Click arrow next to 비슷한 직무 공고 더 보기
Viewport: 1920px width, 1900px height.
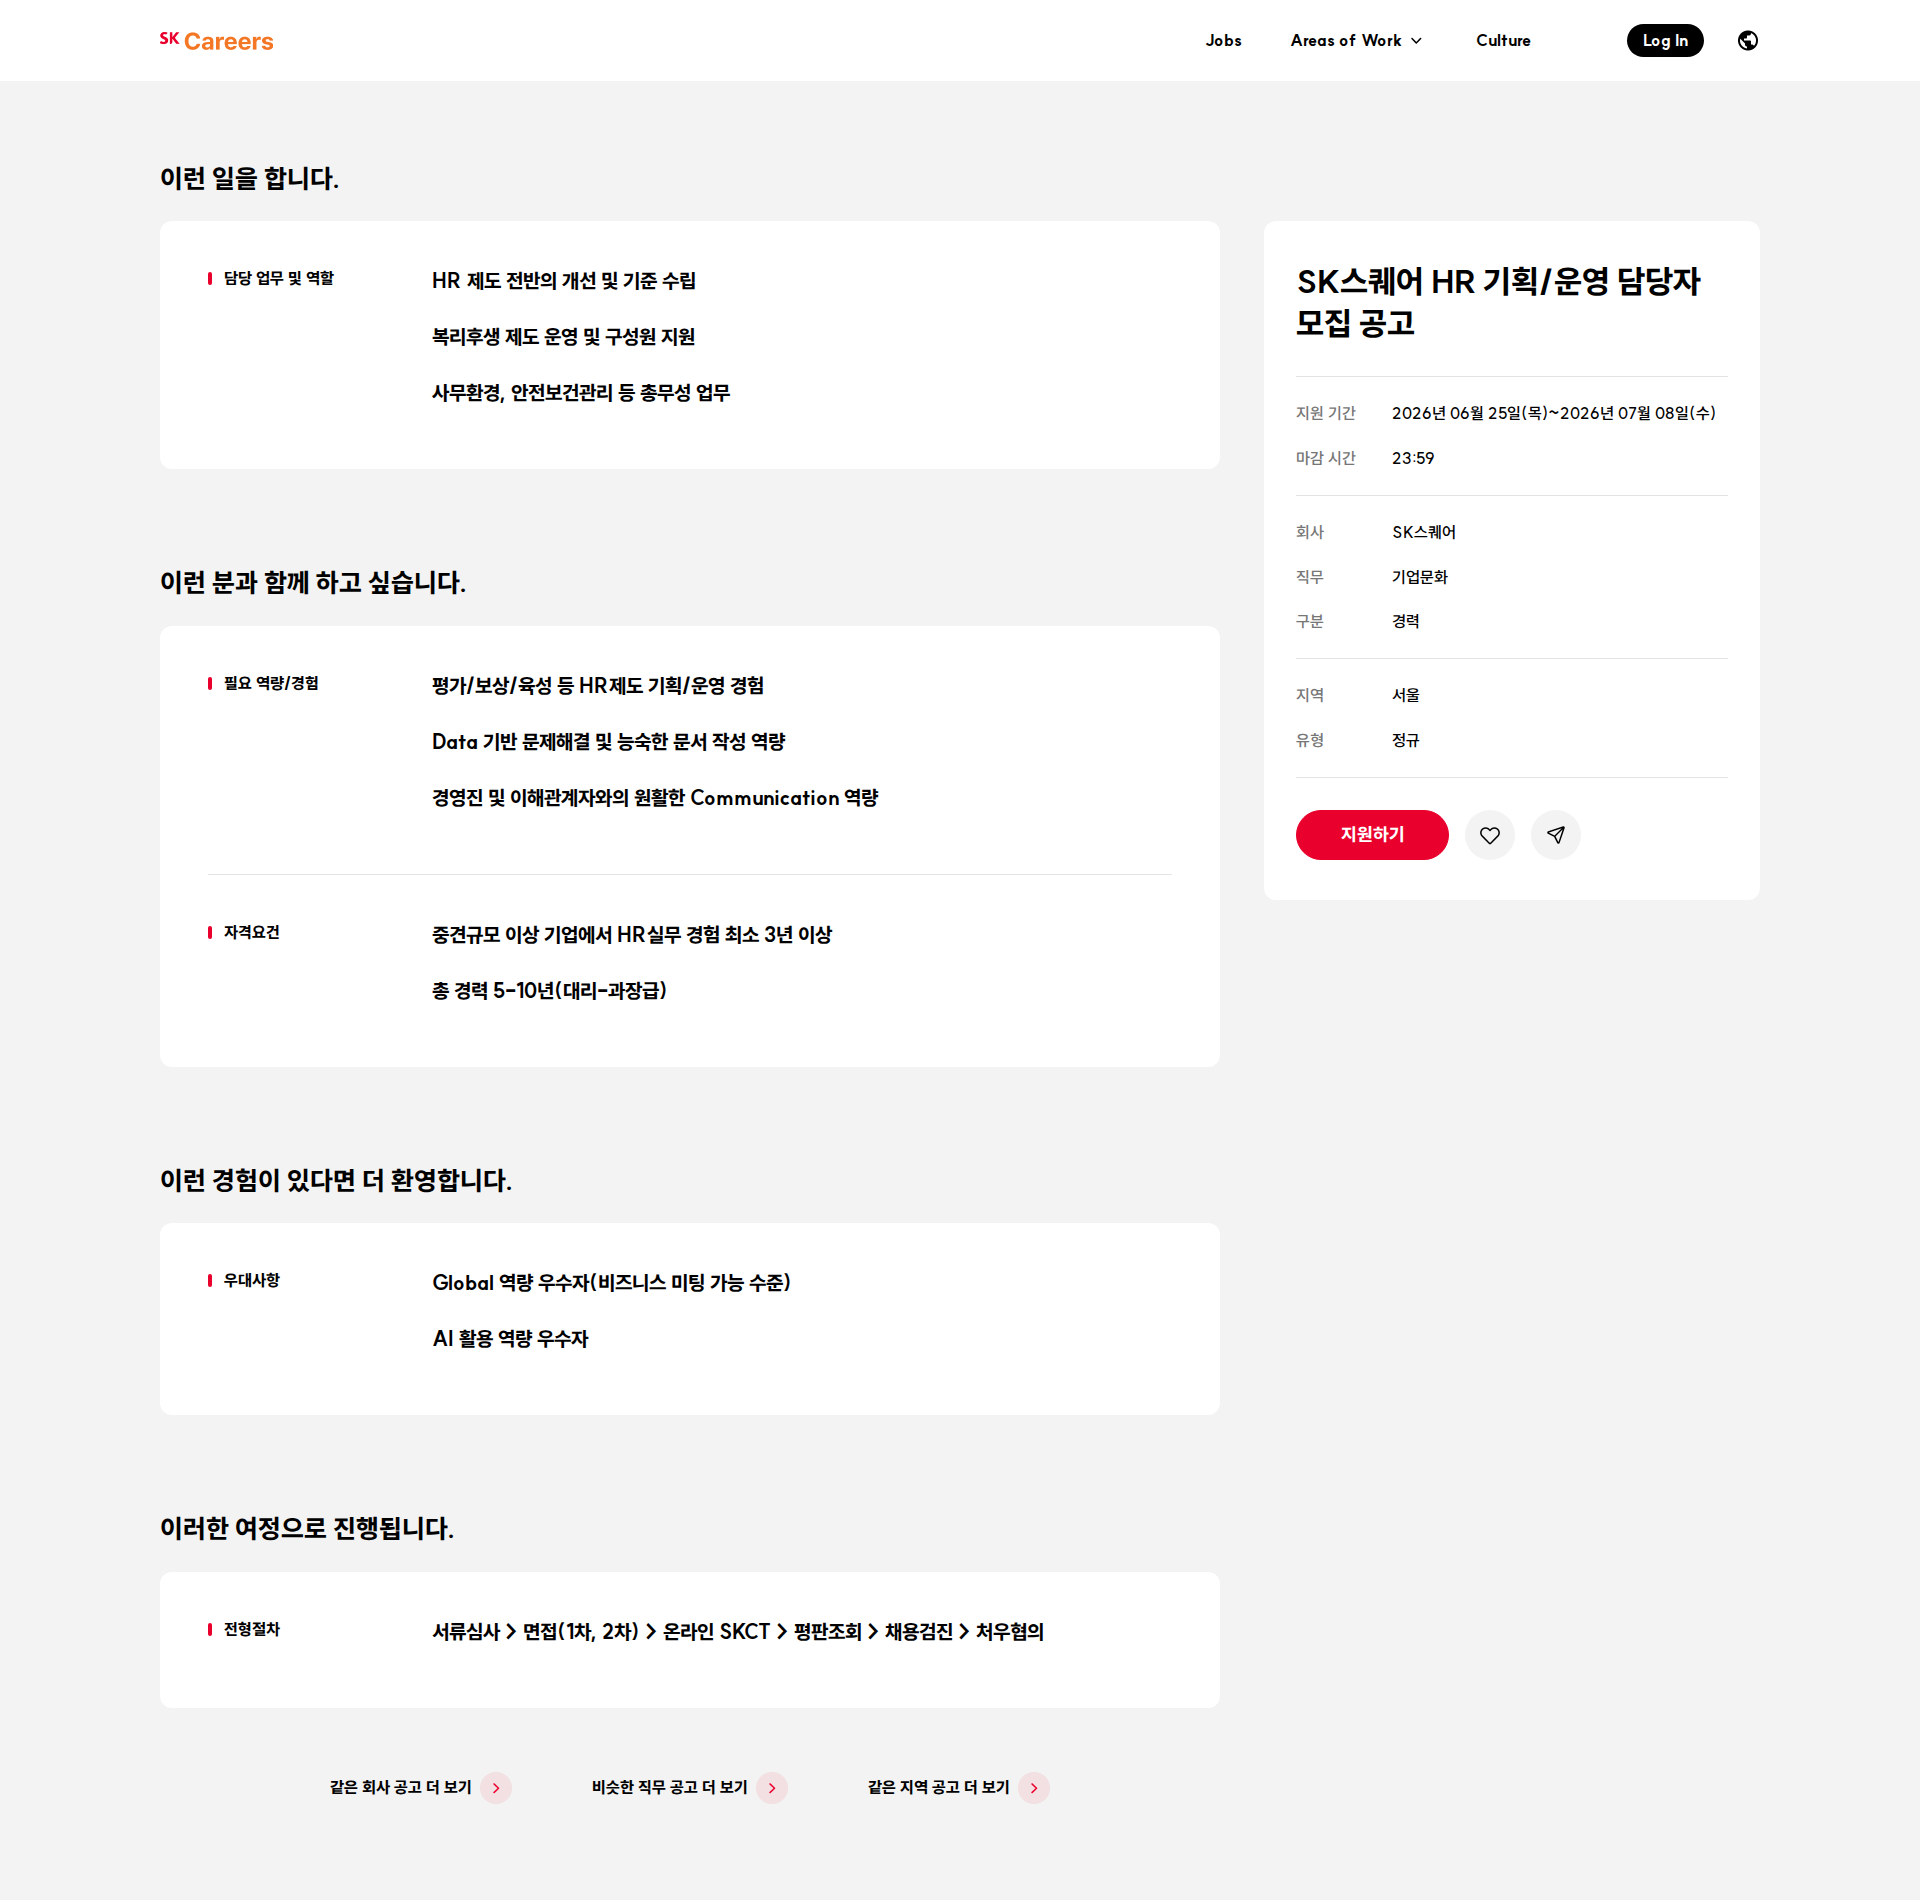coord(772,1788)
